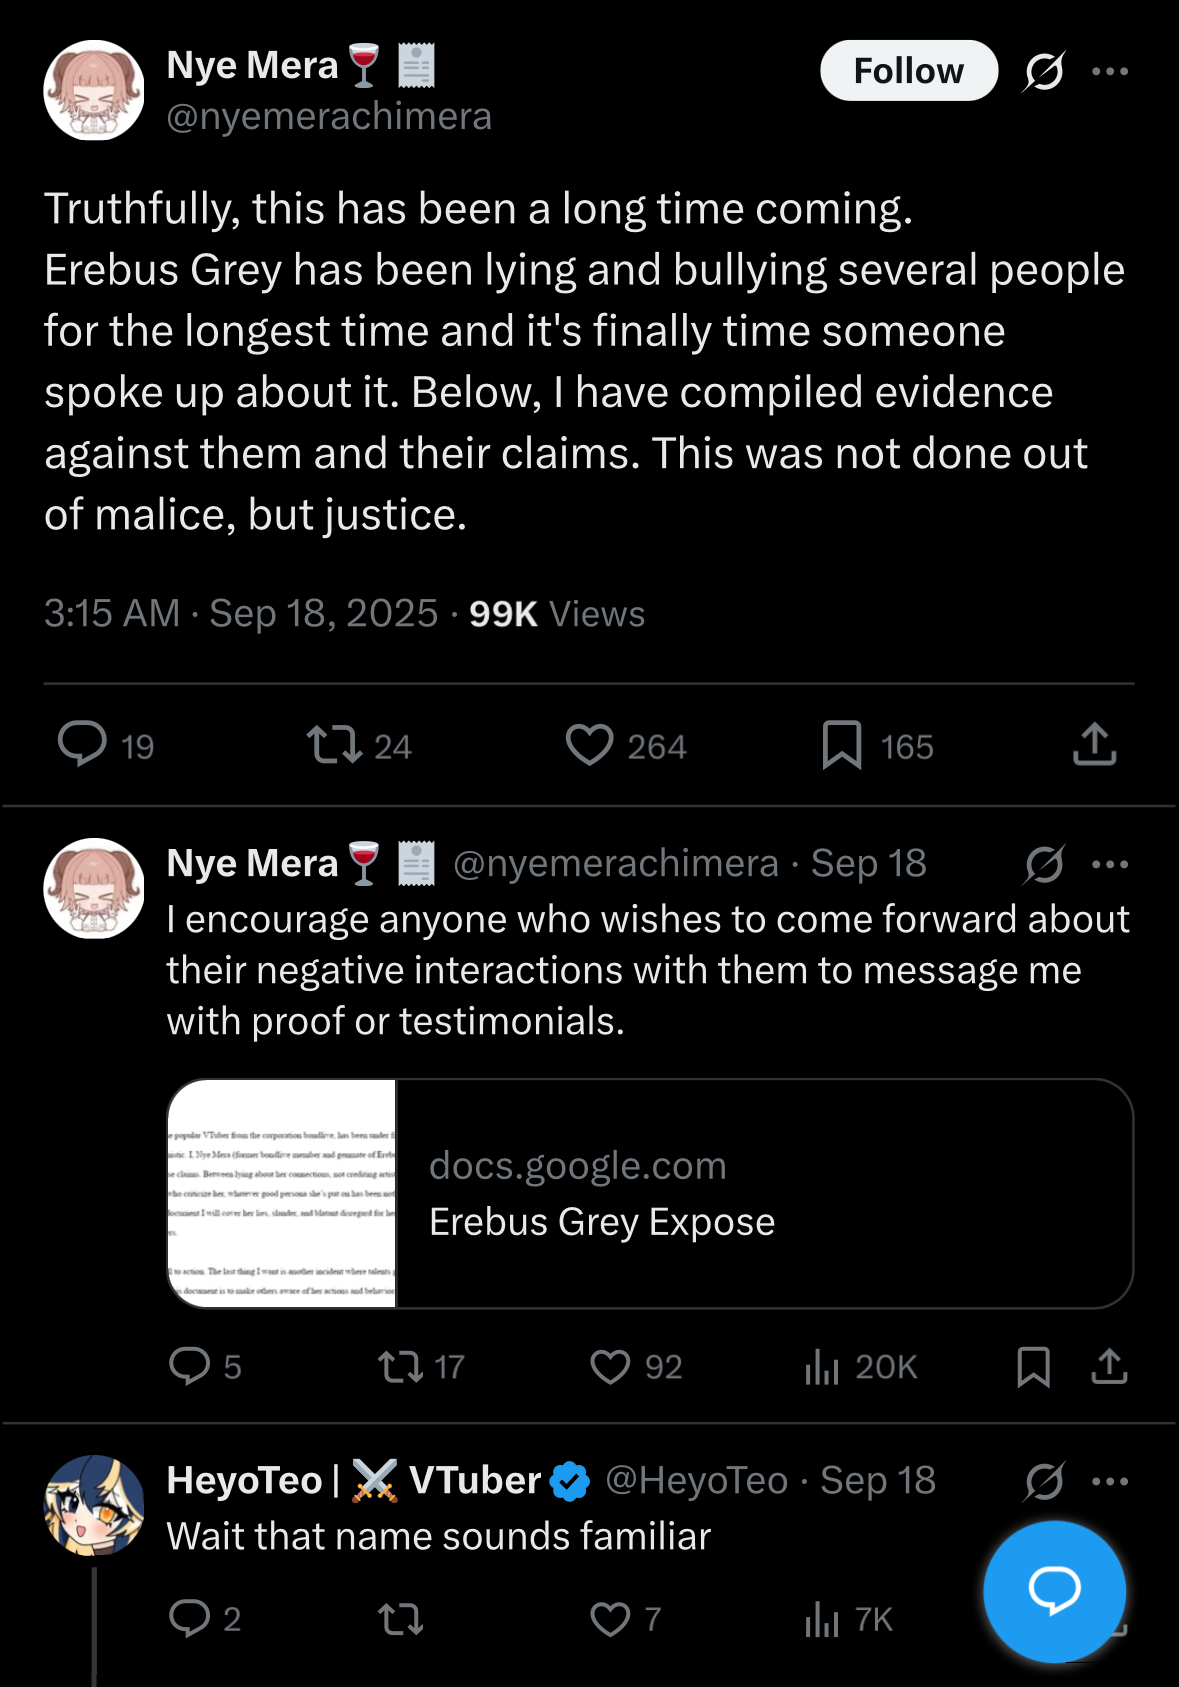Open @nyemerachimera profile handle in header

(x=329, y=116)
